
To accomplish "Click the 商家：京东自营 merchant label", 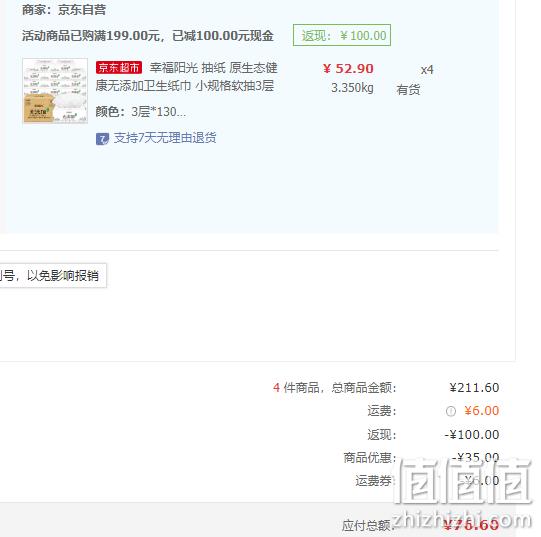I will pyautogui.click(x=64, y=10).
